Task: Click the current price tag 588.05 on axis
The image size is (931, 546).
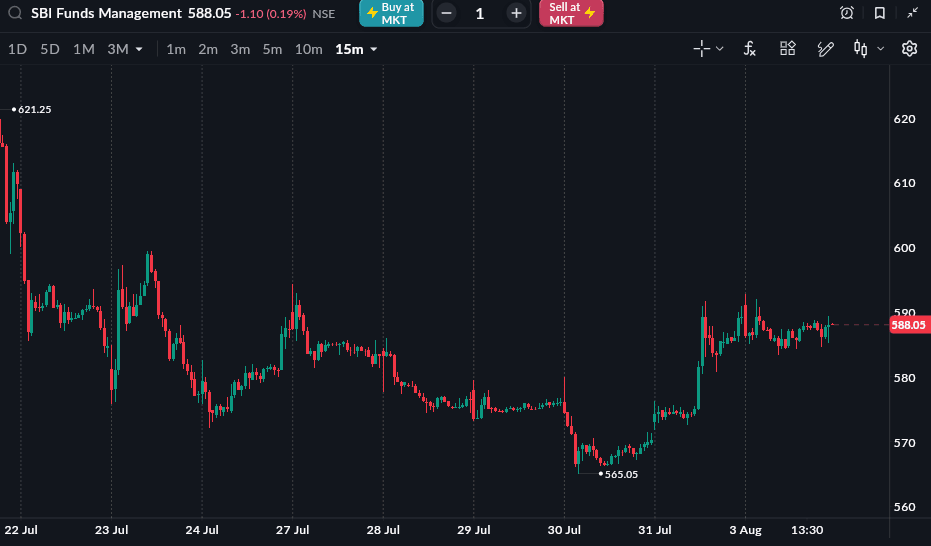Action: 908,325
